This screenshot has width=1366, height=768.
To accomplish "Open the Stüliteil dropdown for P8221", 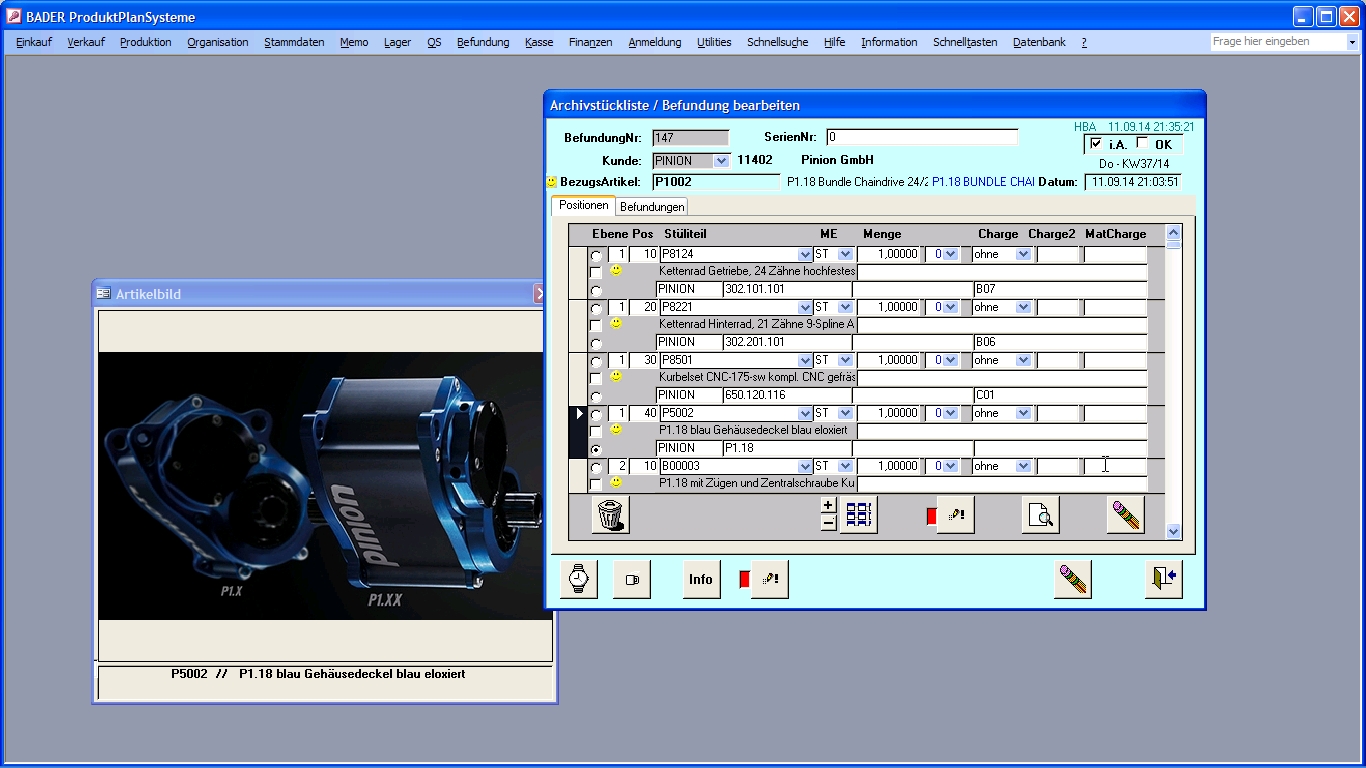I will (x=805, y=308).
